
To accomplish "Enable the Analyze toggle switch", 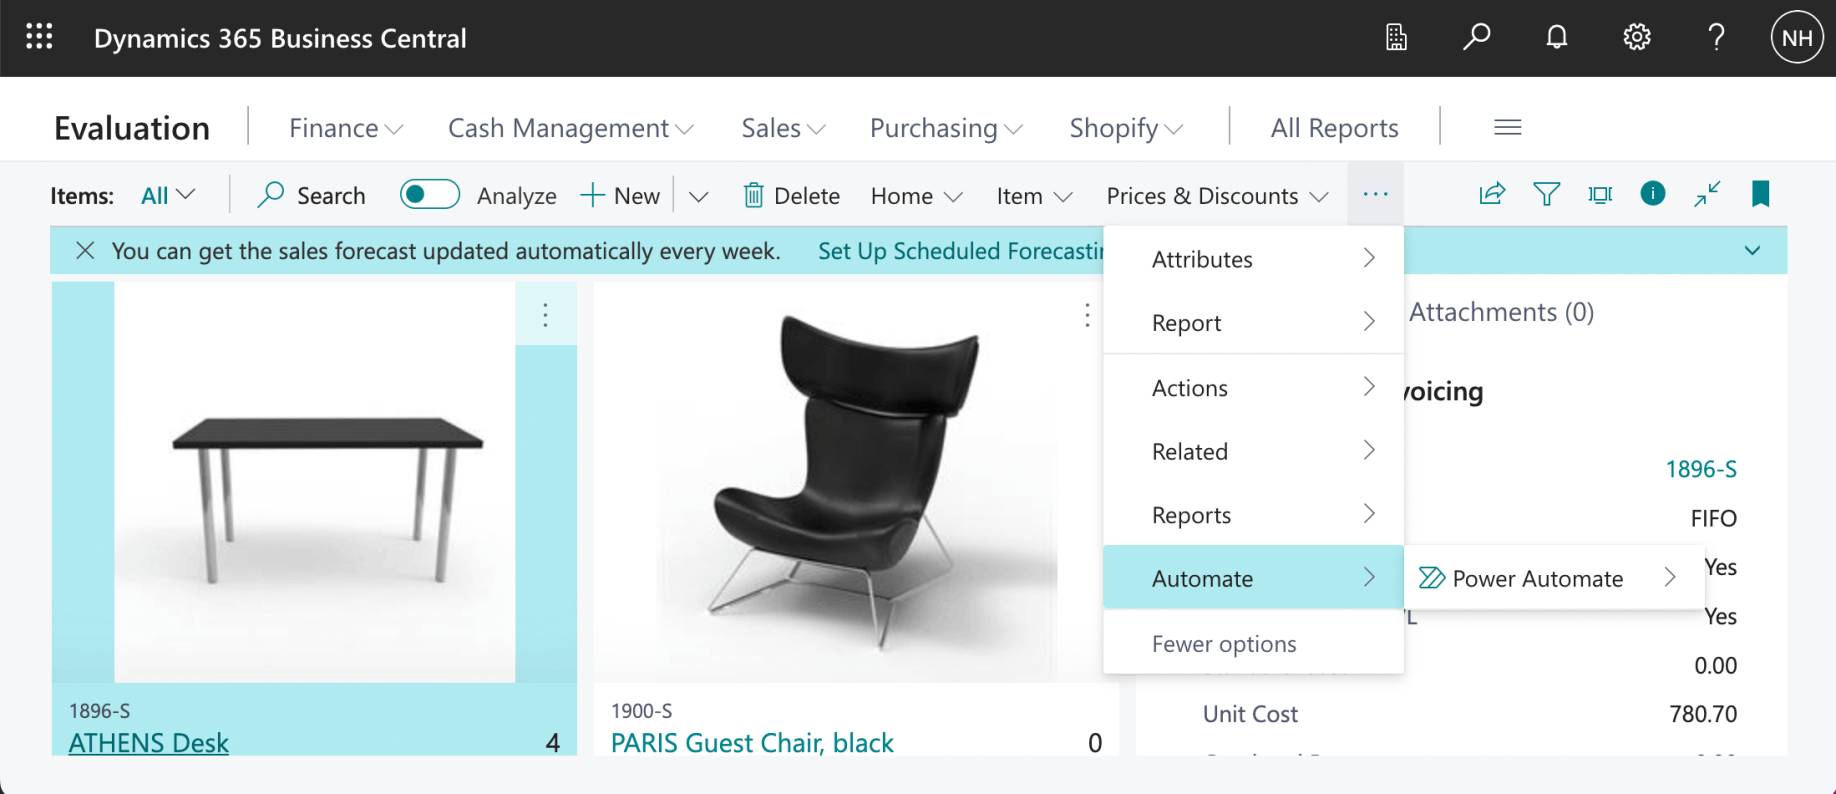I will tap(430, 194).
